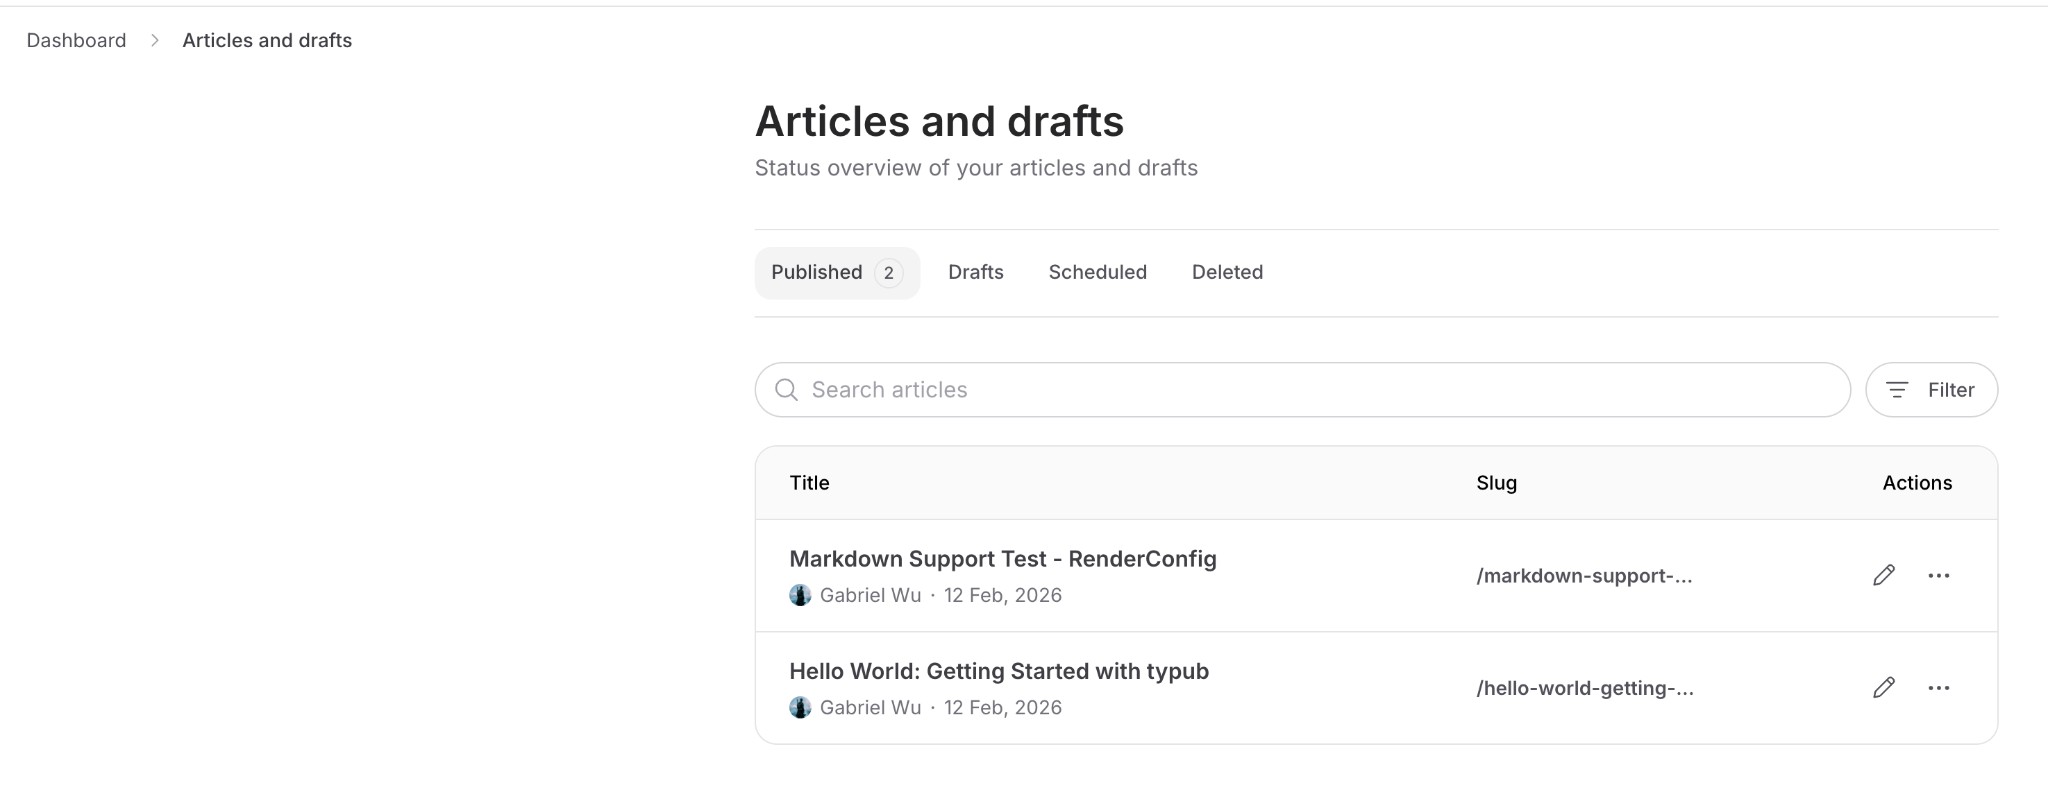Open the three-dot menu for Markdown Support Test

[x=1938, y=575]
